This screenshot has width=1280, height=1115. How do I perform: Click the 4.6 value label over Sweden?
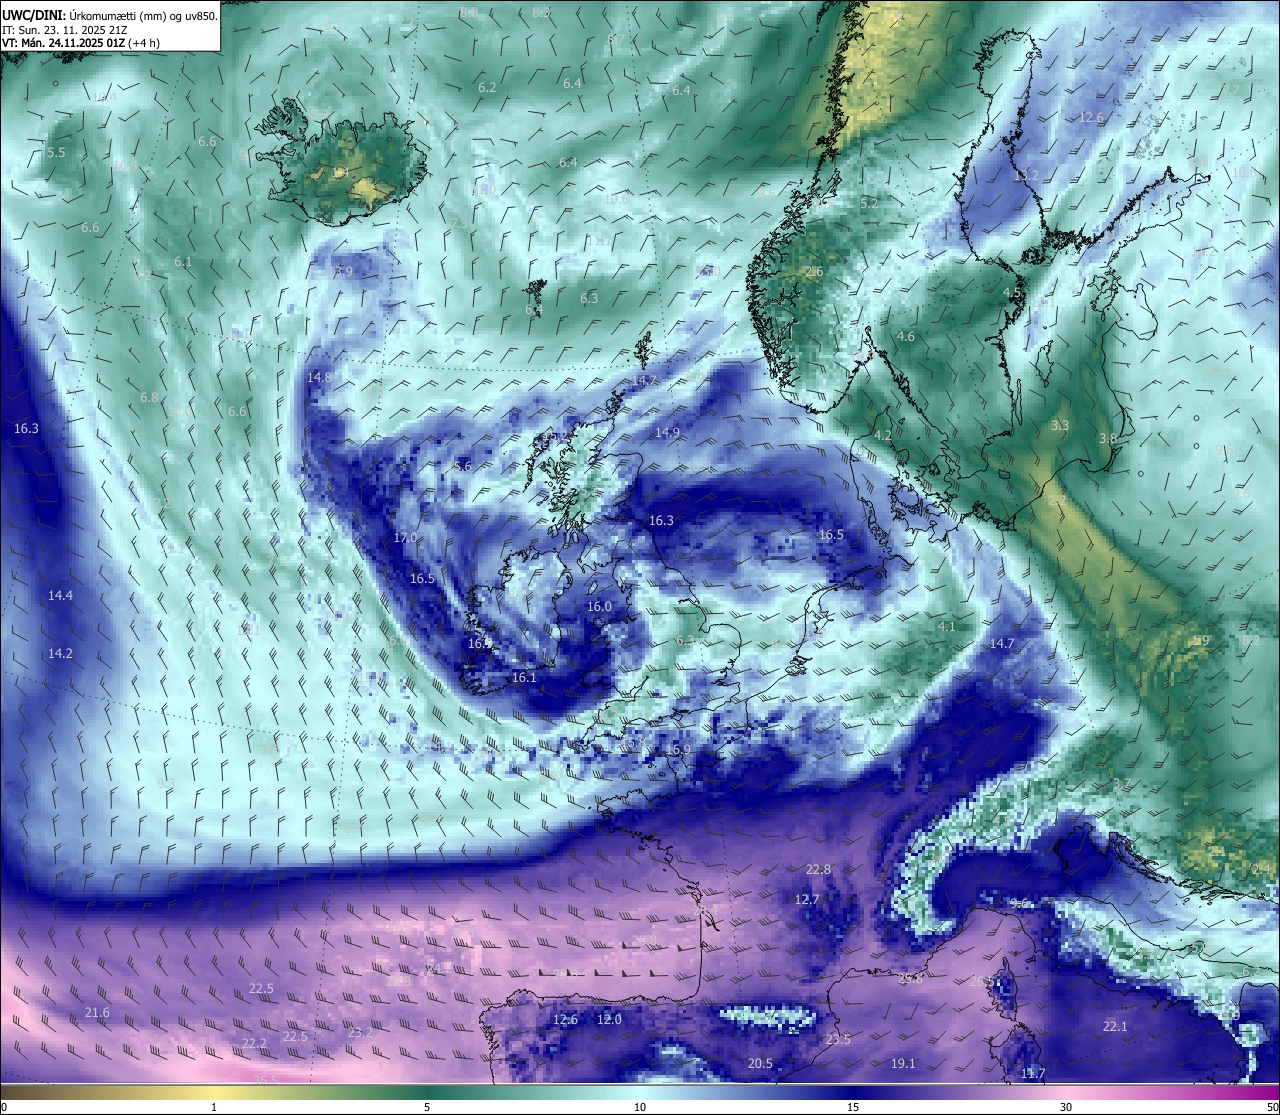point(906,337)
